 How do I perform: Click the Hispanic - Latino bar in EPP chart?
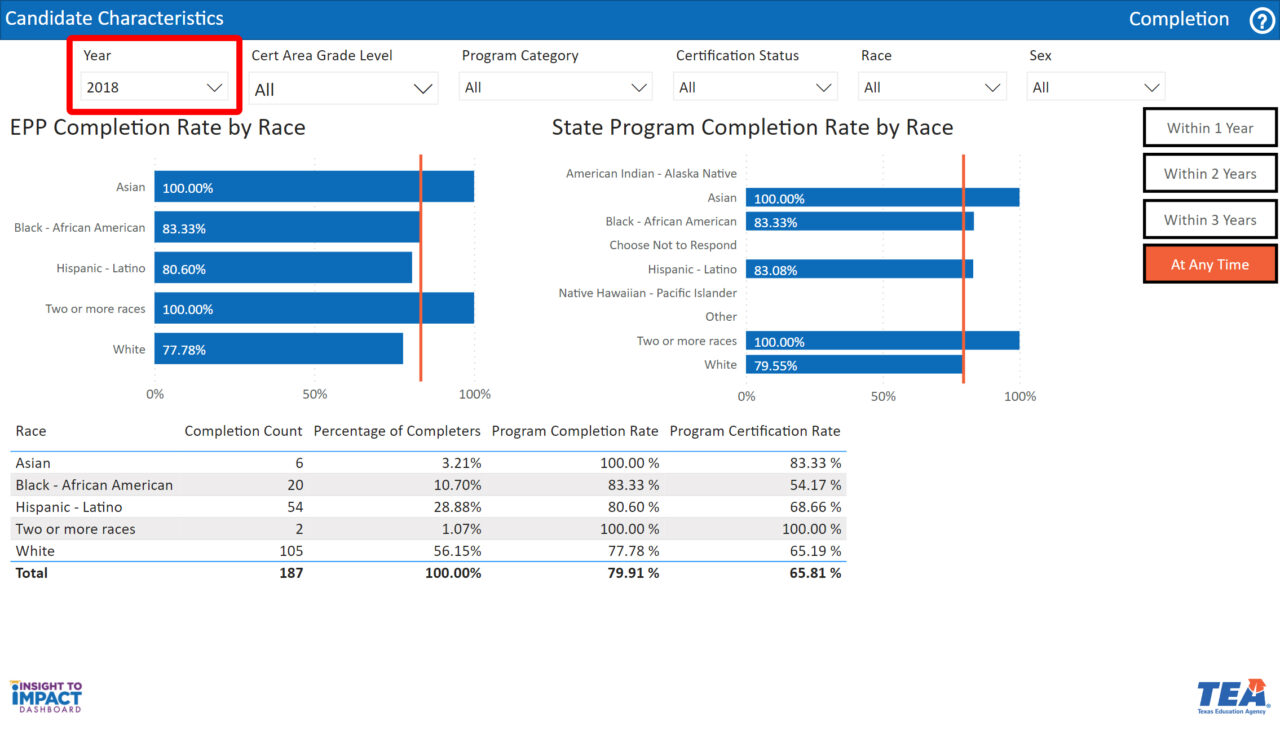(x=283, y=268)
